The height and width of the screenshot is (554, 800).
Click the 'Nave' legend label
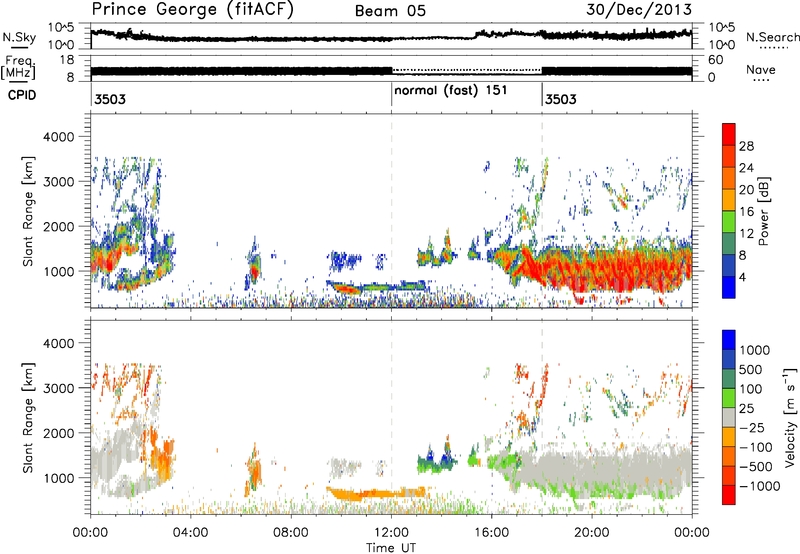pos(760,70)
